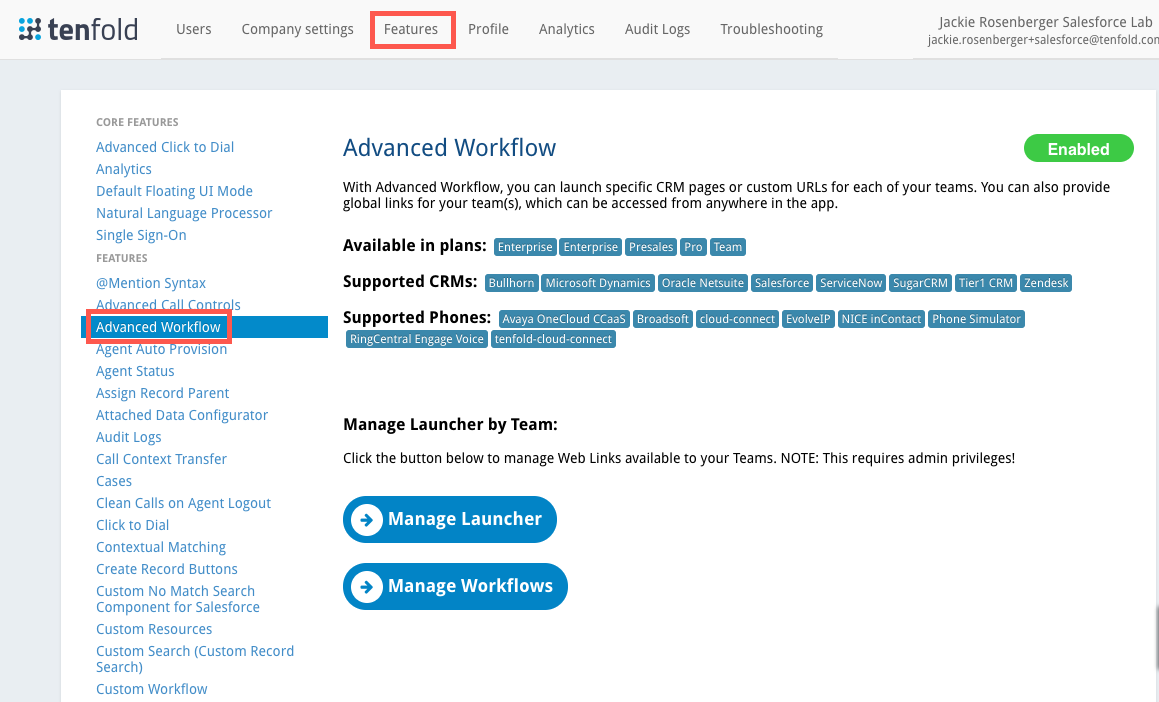Click the Phone Simulator badge
This screenshot has height=702, width=1159.
point(976,318)
